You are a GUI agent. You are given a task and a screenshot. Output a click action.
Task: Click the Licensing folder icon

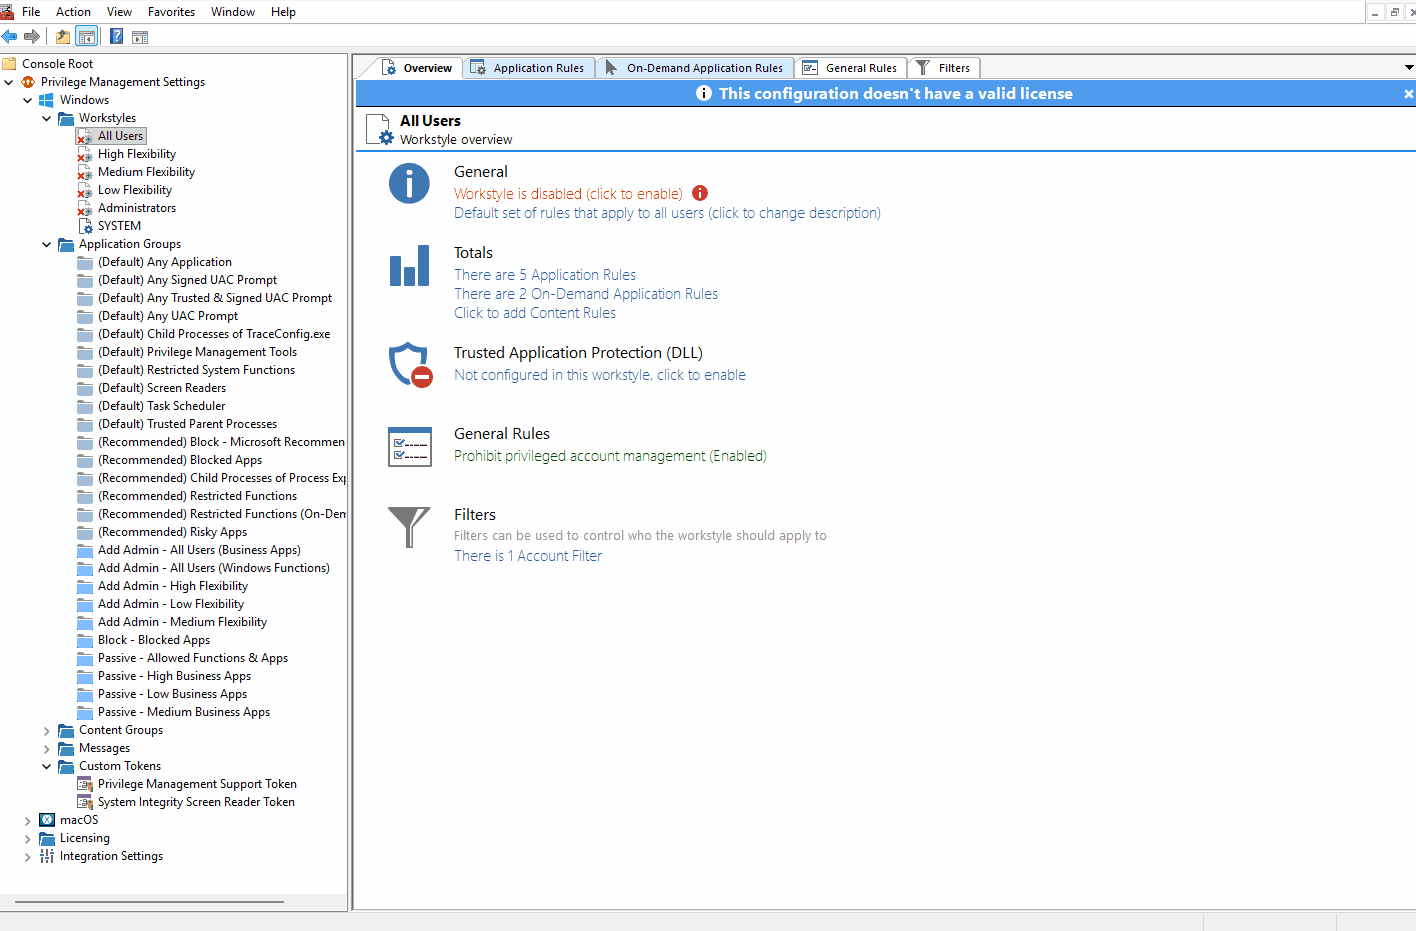pos(46,838)
